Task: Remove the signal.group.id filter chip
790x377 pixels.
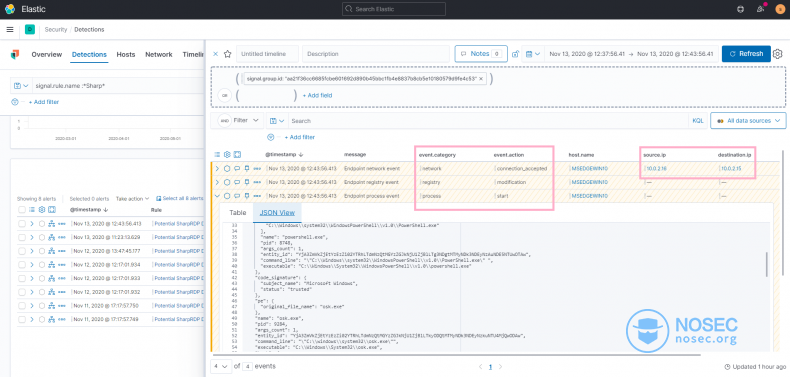Action: point(481,79)
